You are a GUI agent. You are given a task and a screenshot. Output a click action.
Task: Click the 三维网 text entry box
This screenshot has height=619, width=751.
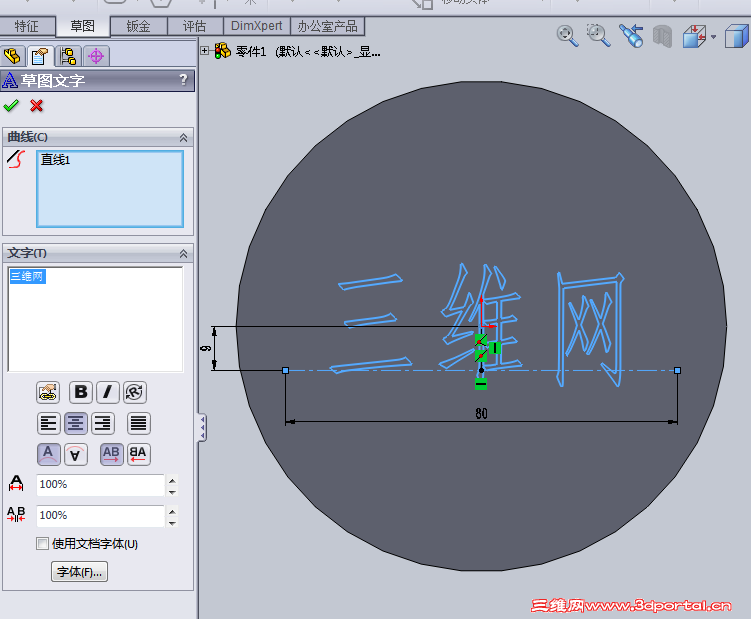click(95, 319)
